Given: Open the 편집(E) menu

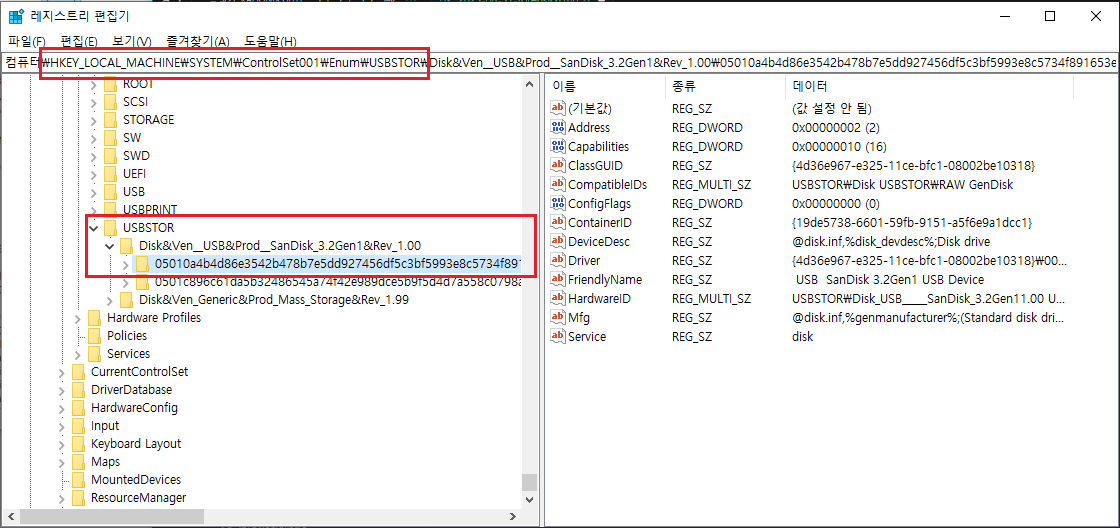Looking at the screenshot, I should [x=79, y=41].
